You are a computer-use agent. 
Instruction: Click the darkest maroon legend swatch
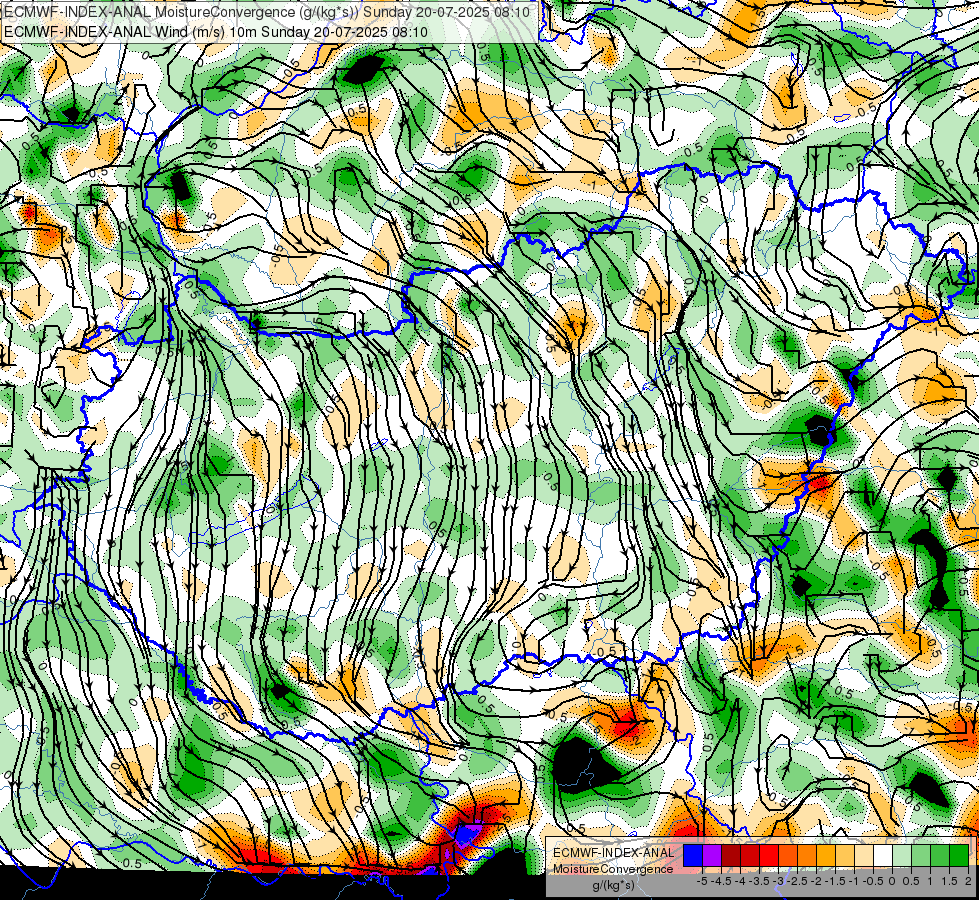click(731, 856)
